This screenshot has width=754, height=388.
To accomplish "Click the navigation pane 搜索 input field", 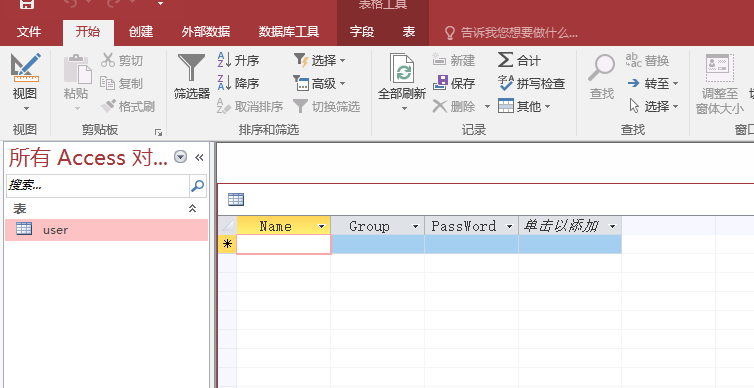I will 98,186.
